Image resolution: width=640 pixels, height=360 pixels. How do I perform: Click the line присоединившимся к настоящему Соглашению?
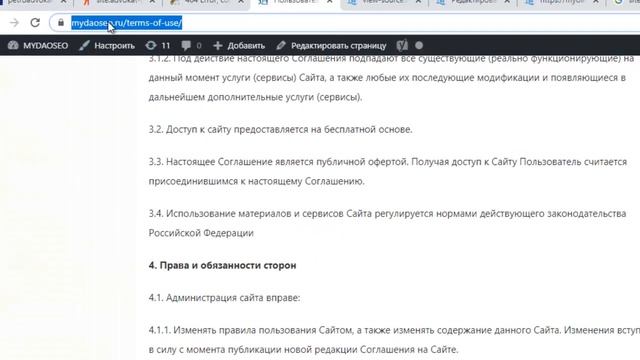click(x=256, y=181)
